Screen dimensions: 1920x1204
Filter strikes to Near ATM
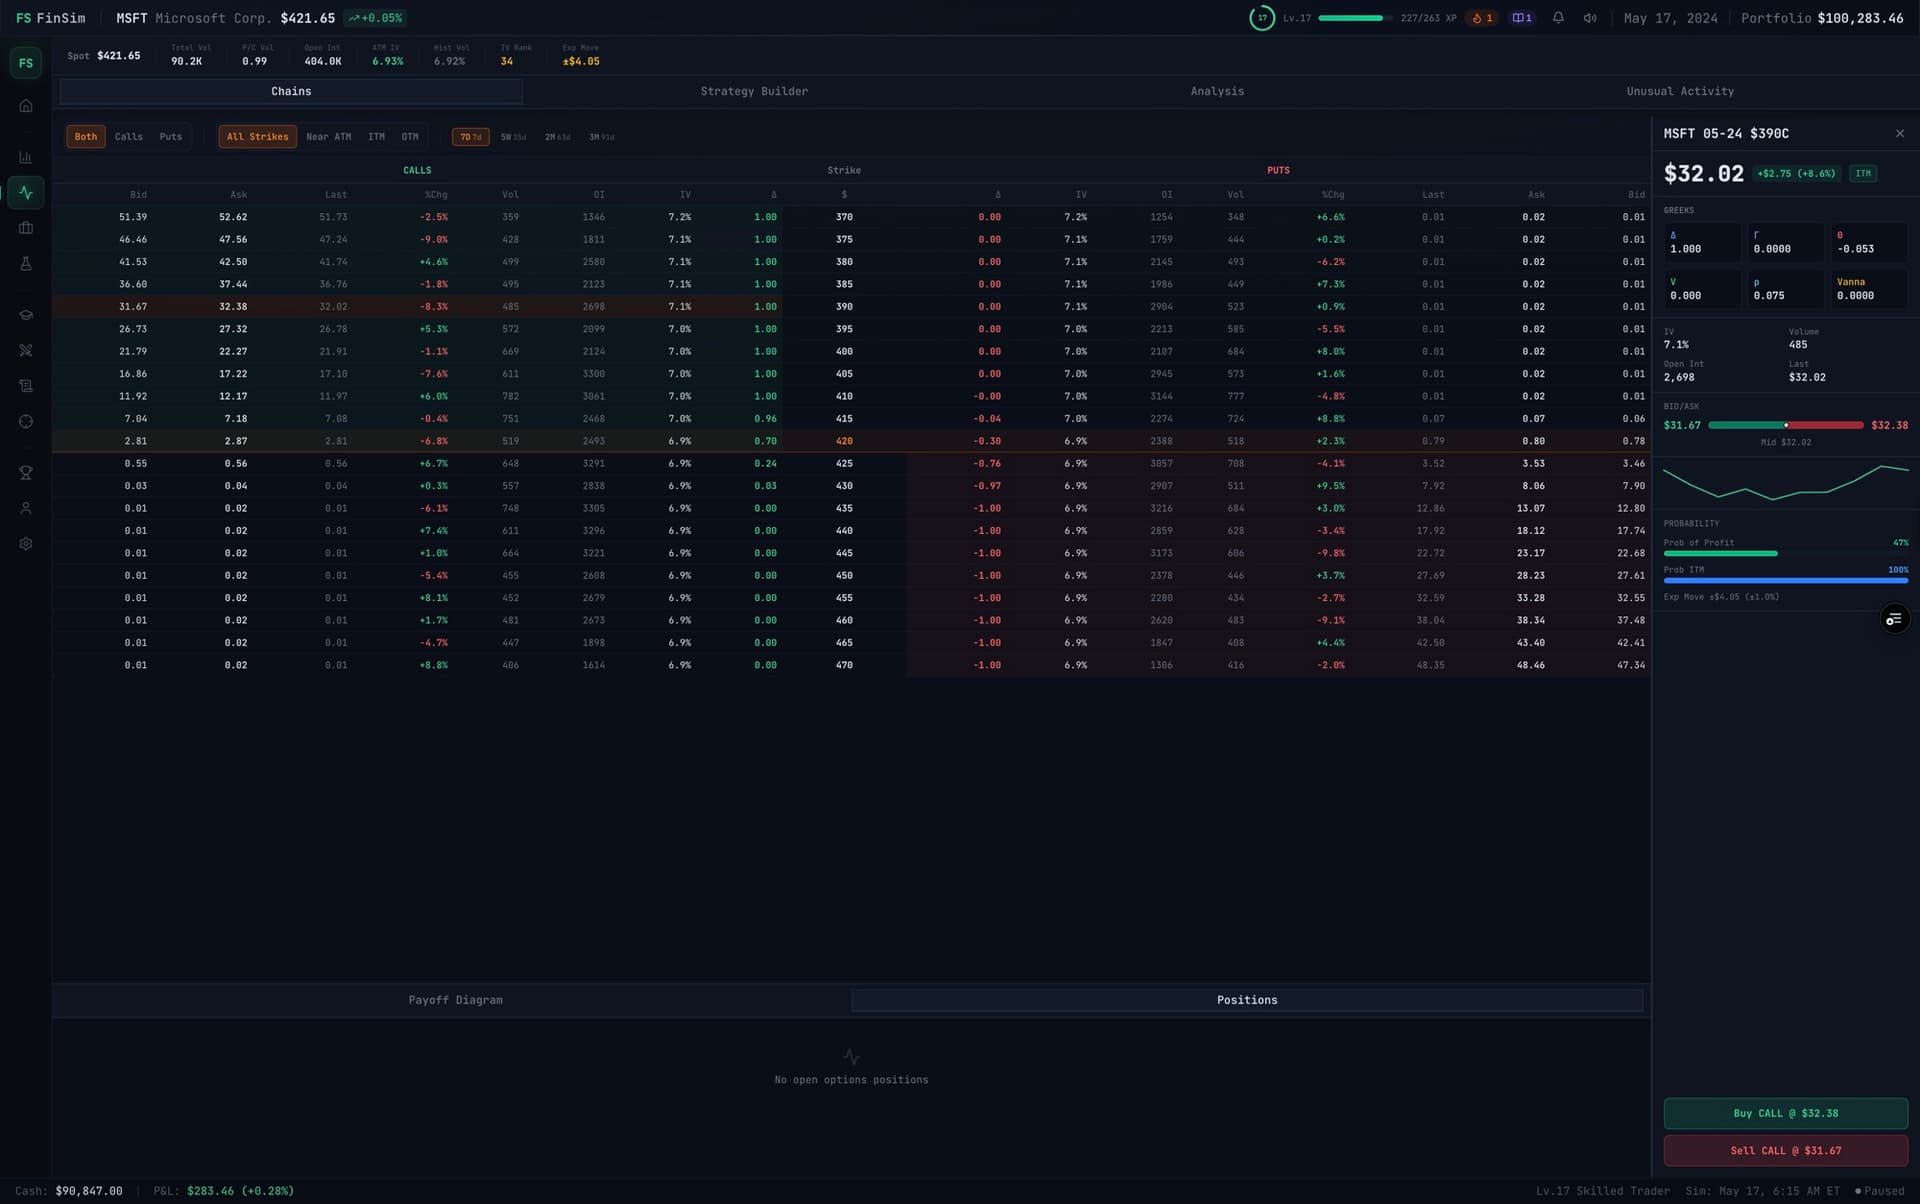(x=328, y=137)
